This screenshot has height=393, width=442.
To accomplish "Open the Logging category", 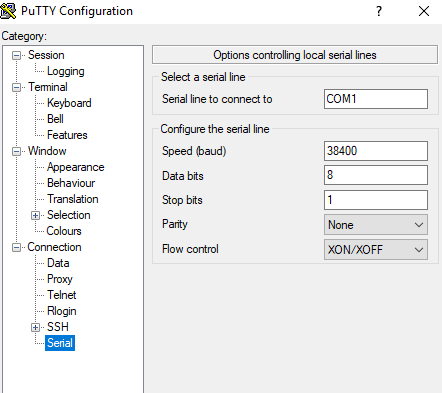I will (x=65, y=71).
